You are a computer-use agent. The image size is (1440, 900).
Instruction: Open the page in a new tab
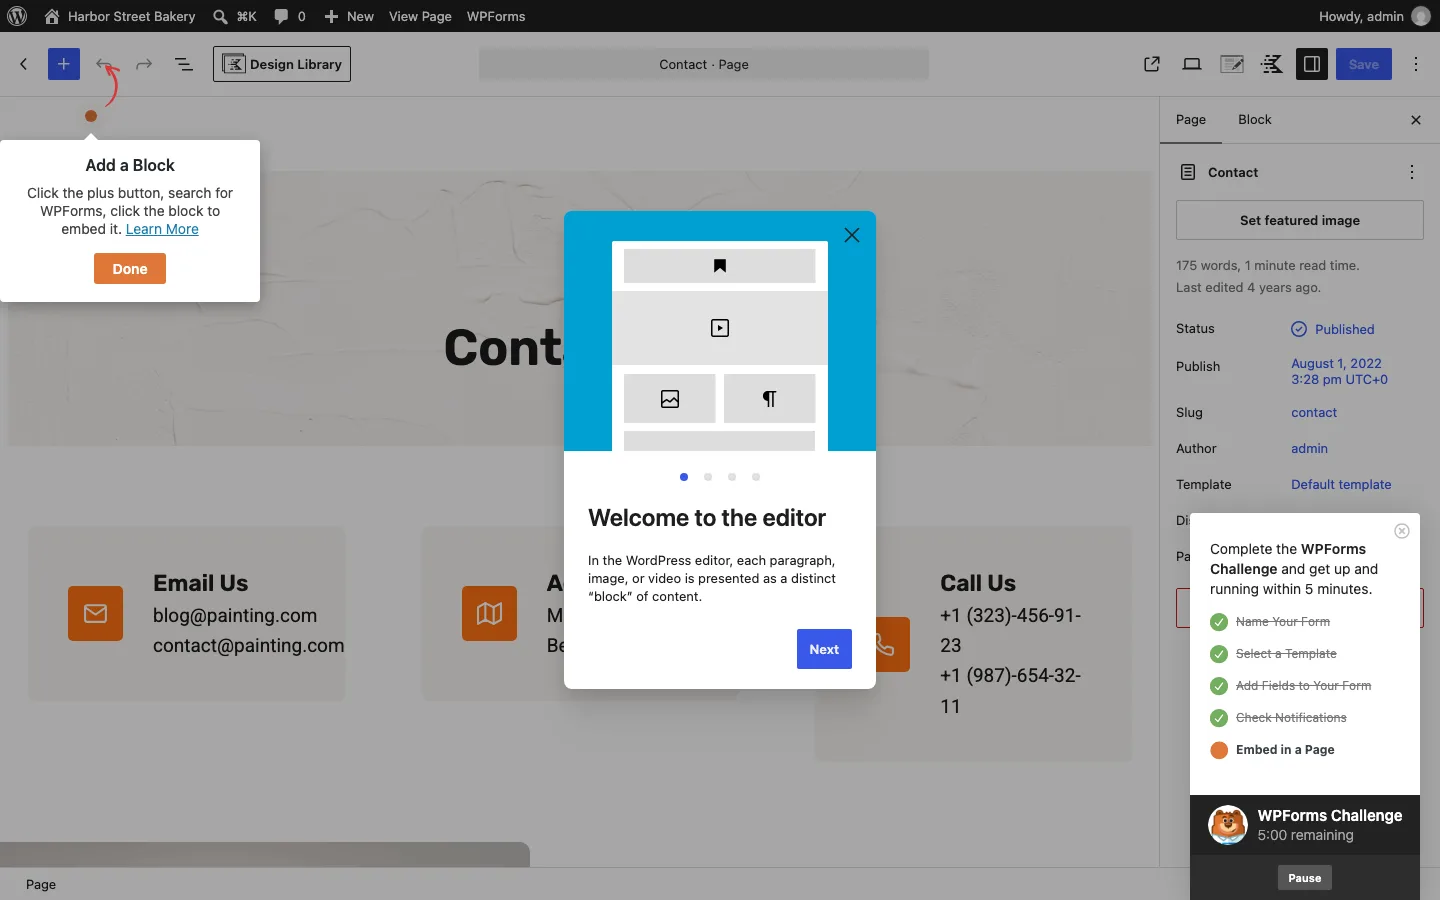click(1152, 64)
